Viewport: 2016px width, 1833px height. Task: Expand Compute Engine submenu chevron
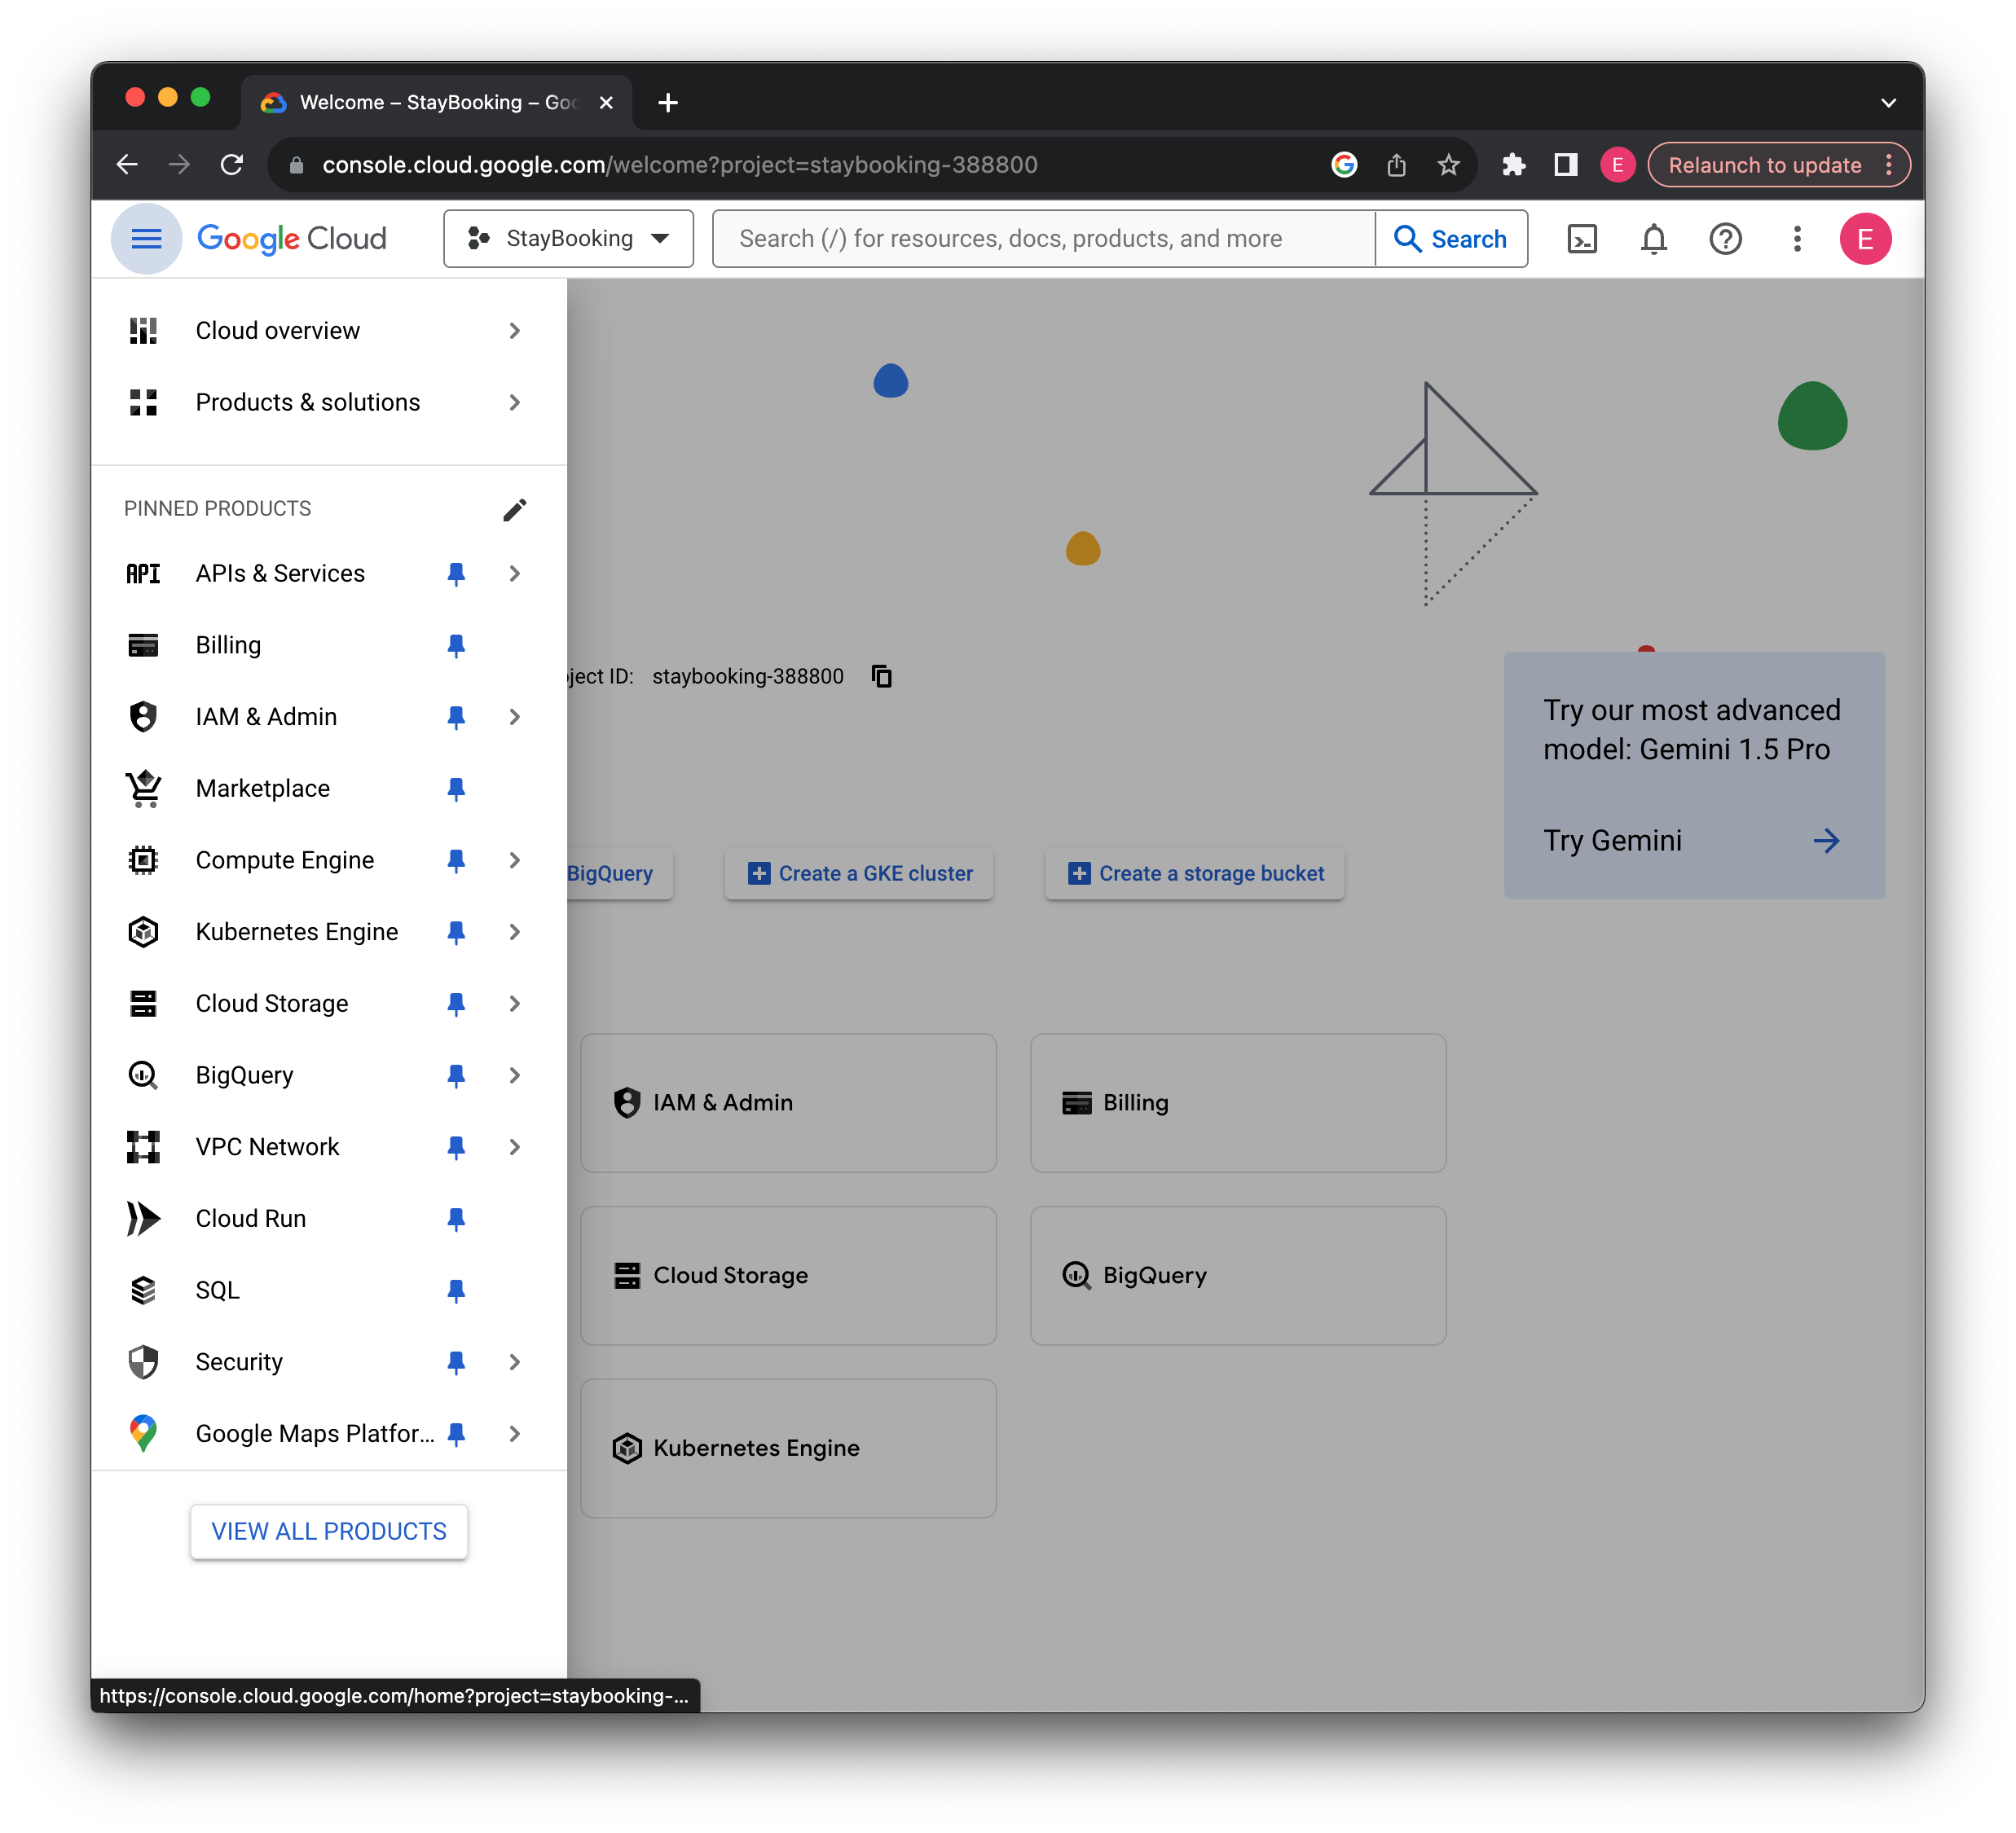point(514,860)
